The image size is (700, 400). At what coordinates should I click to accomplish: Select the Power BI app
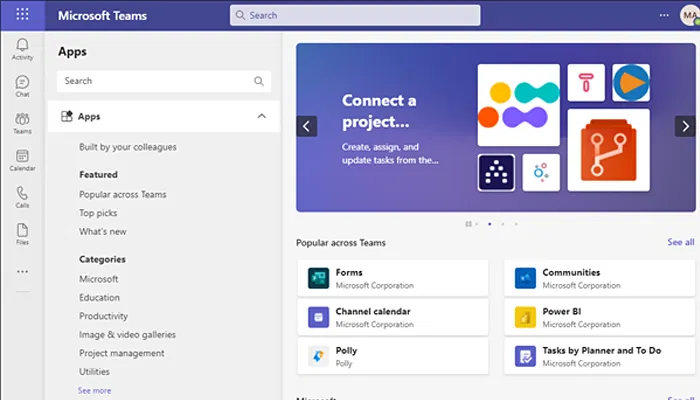pos(598,317)
